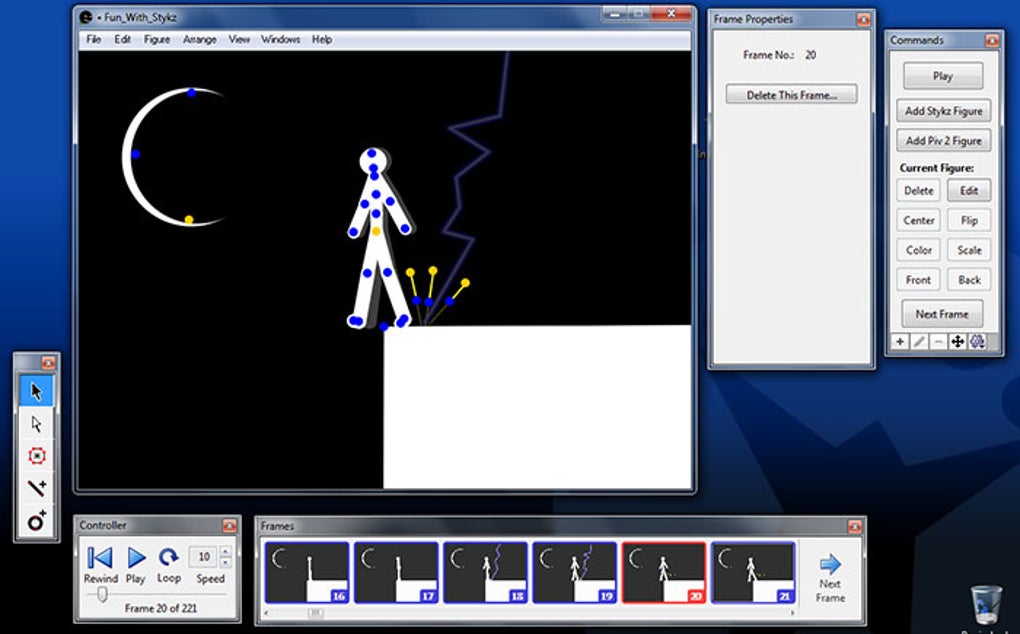
Task: Click the frame position slider in Controller
Action: coord(102,594)
